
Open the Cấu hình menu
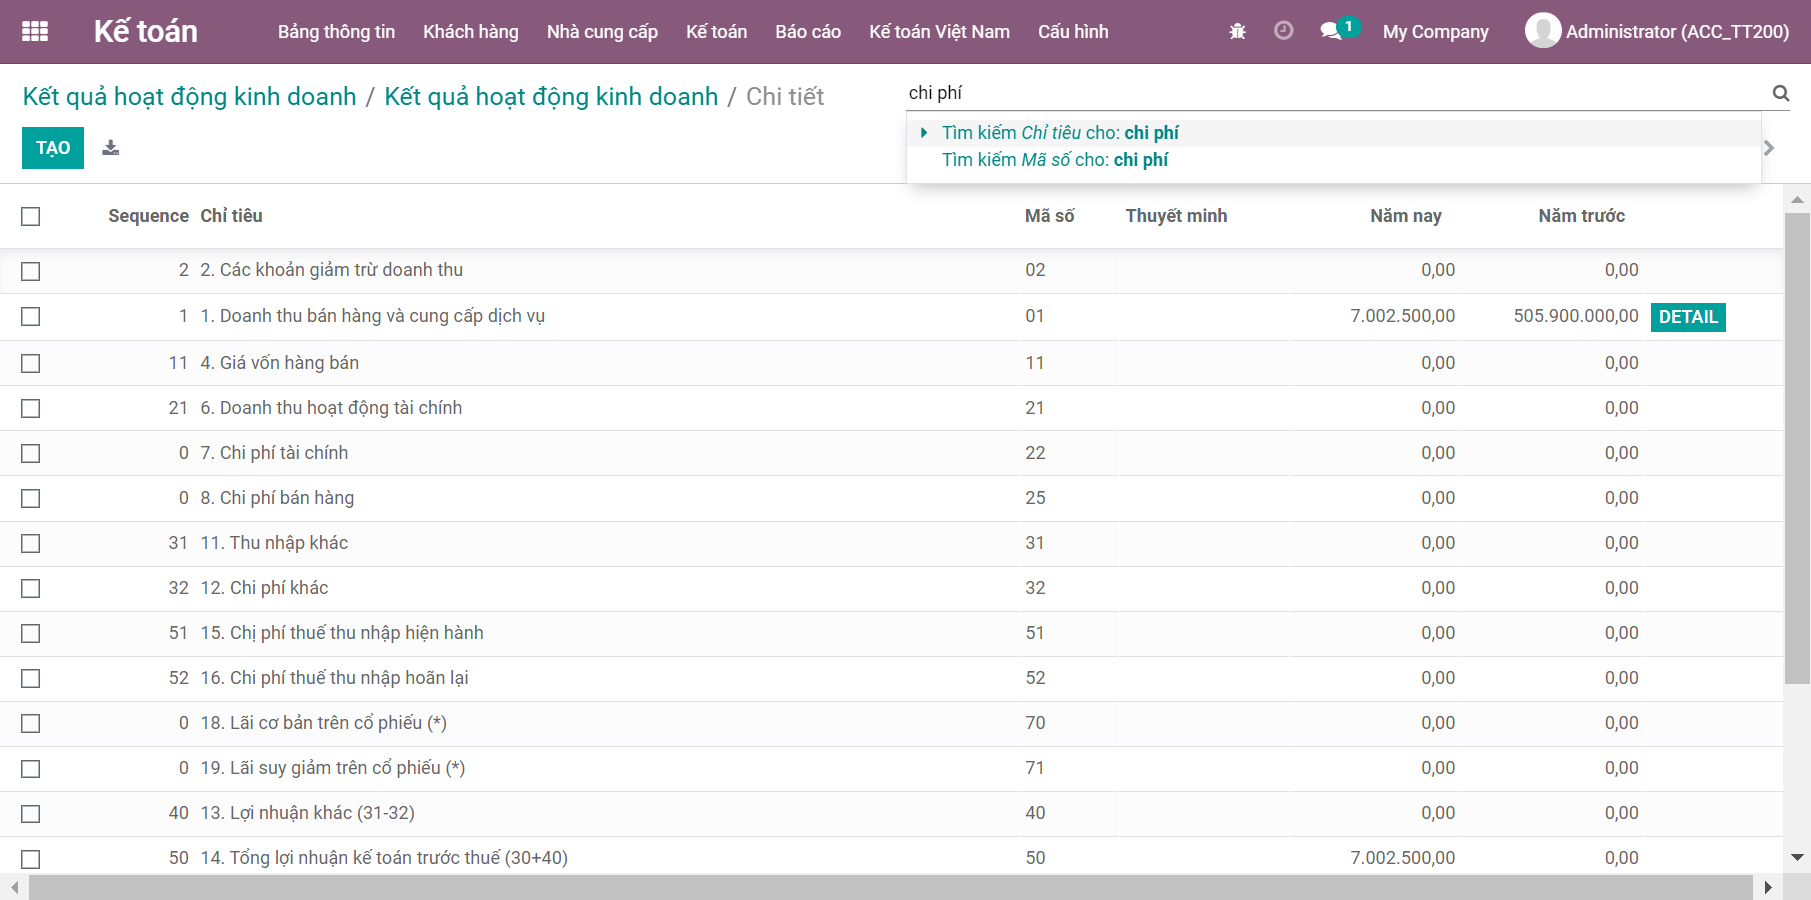[1073, 32]
